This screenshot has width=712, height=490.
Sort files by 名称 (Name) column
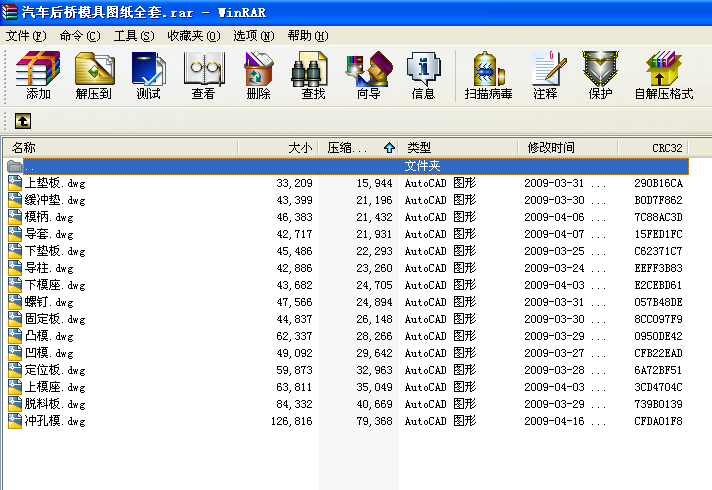coord(120,147)
